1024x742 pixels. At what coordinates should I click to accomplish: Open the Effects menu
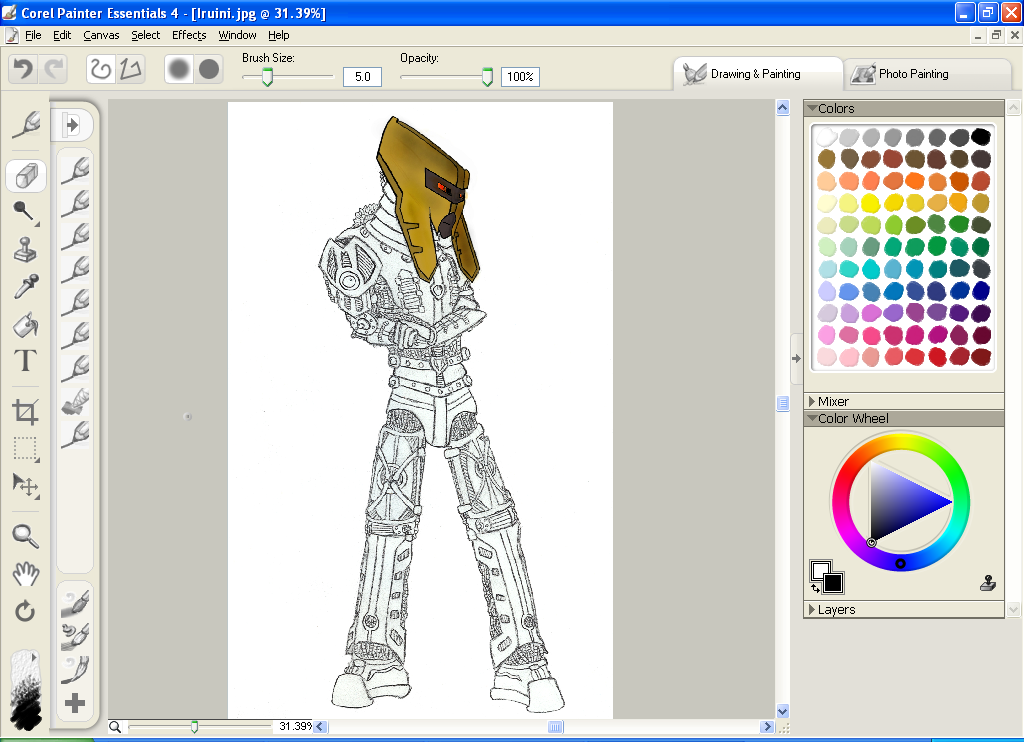pos(188,34)
